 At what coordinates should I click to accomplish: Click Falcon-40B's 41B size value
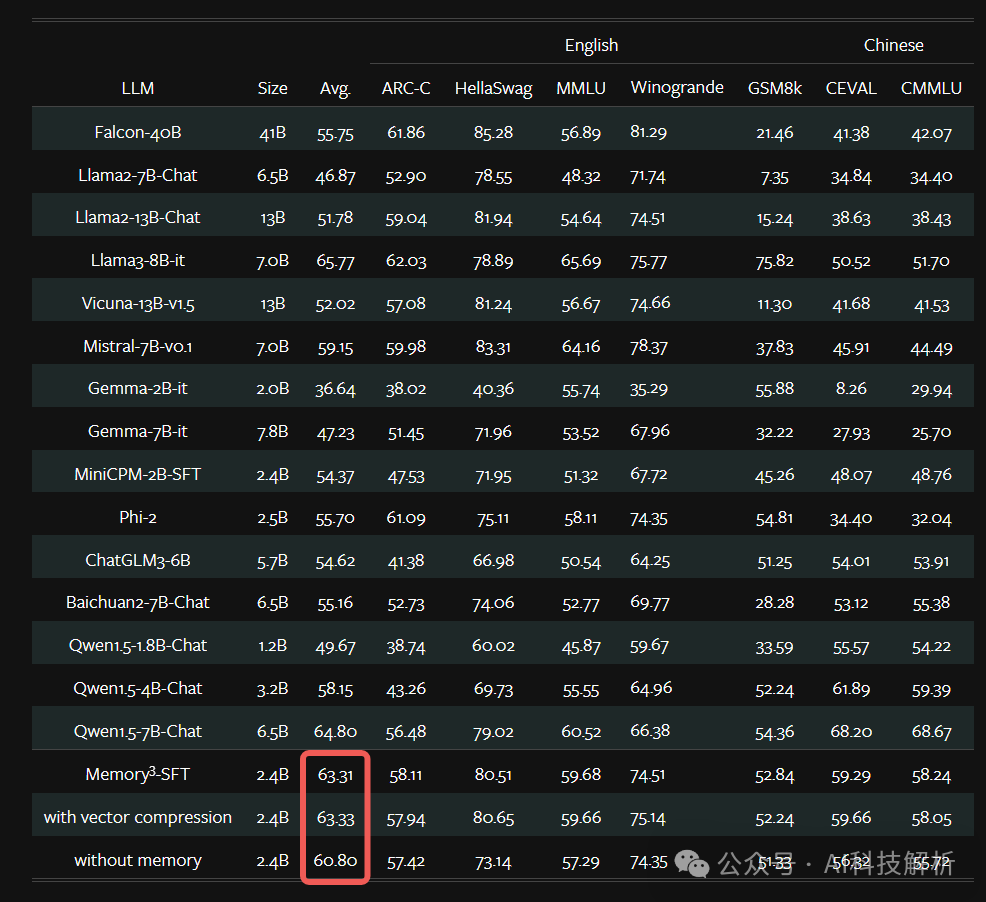coord(272,133)
